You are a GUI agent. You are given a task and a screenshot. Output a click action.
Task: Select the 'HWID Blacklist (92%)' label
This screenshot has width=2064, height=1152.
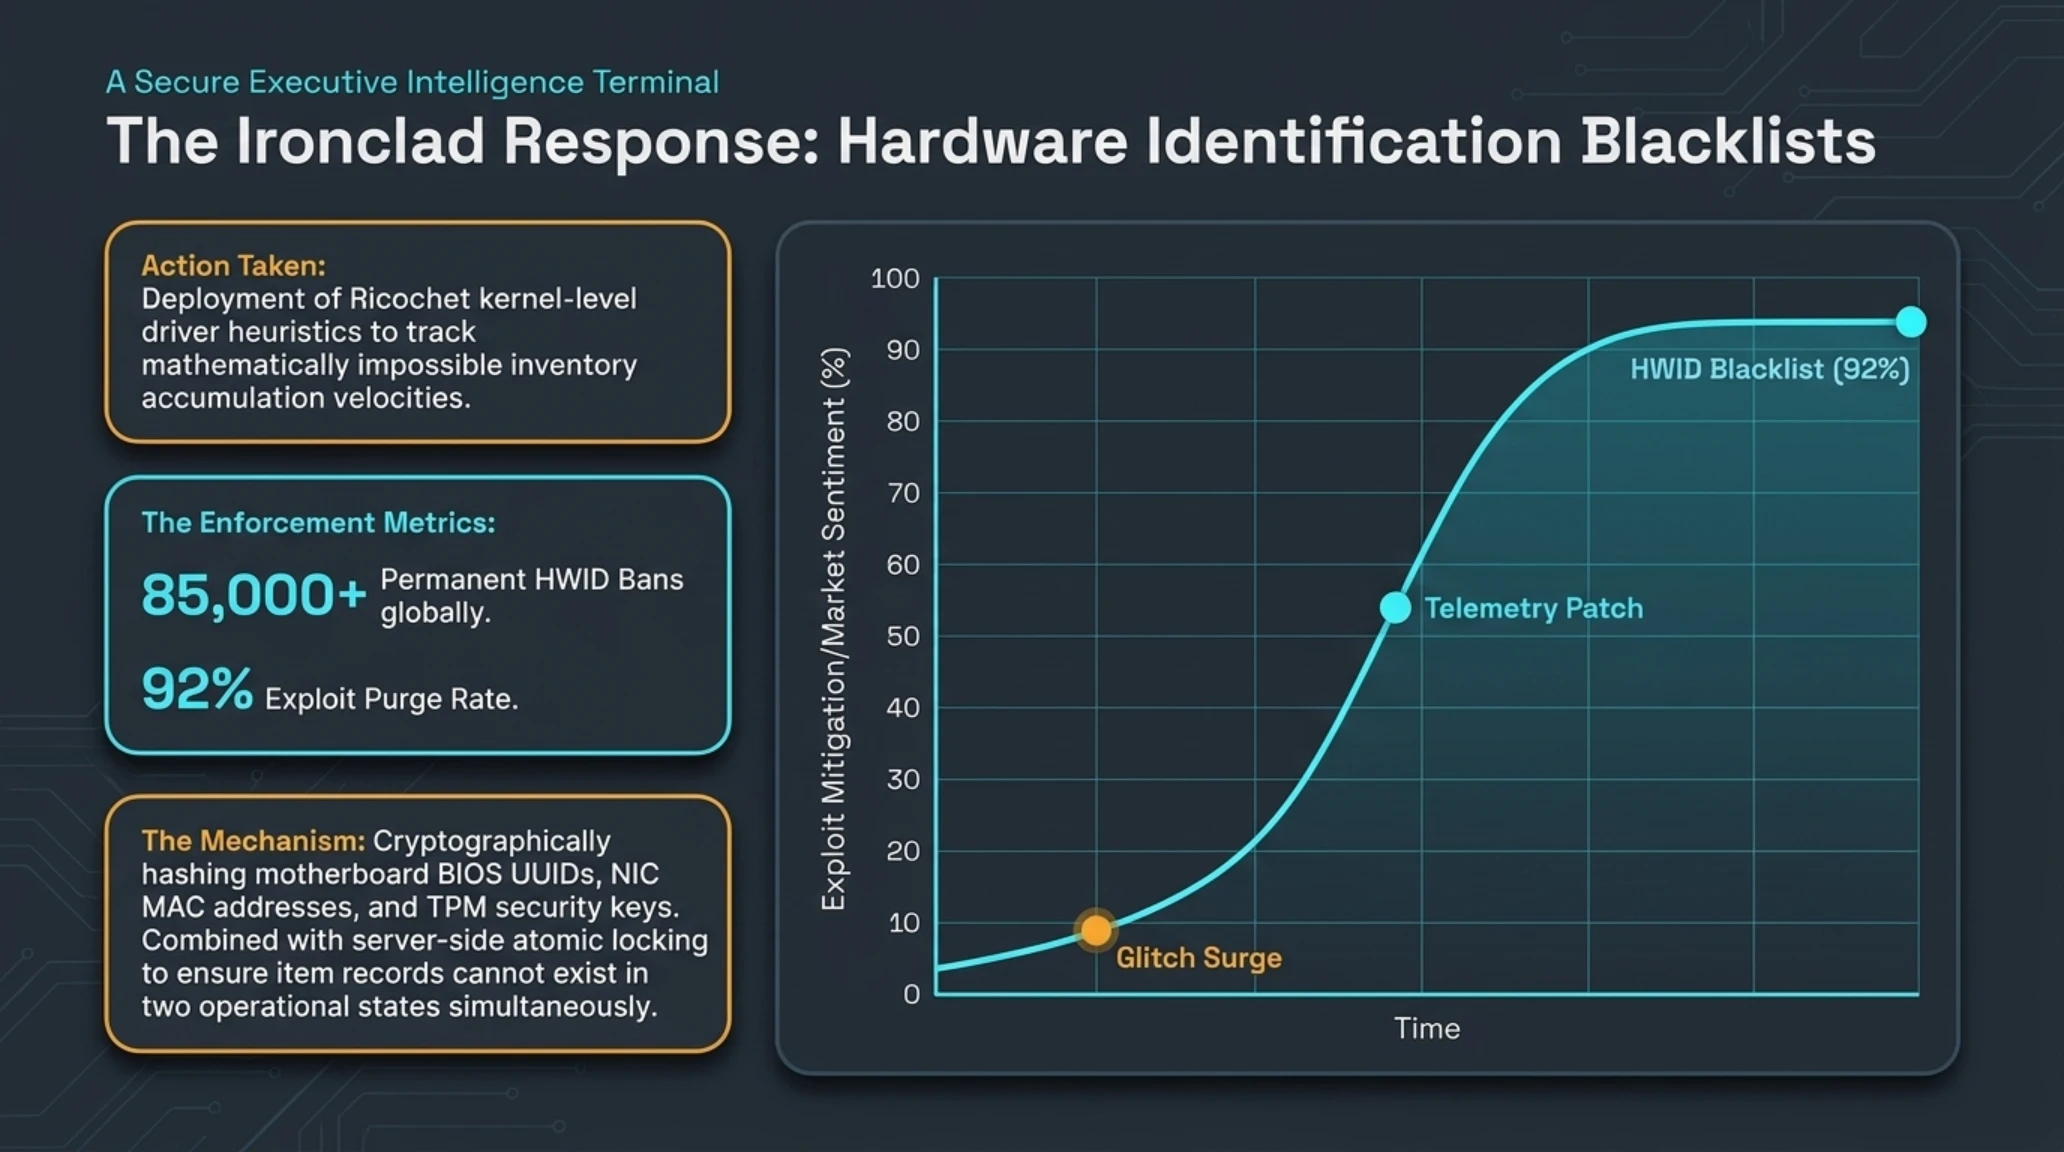click(1769, 369)
